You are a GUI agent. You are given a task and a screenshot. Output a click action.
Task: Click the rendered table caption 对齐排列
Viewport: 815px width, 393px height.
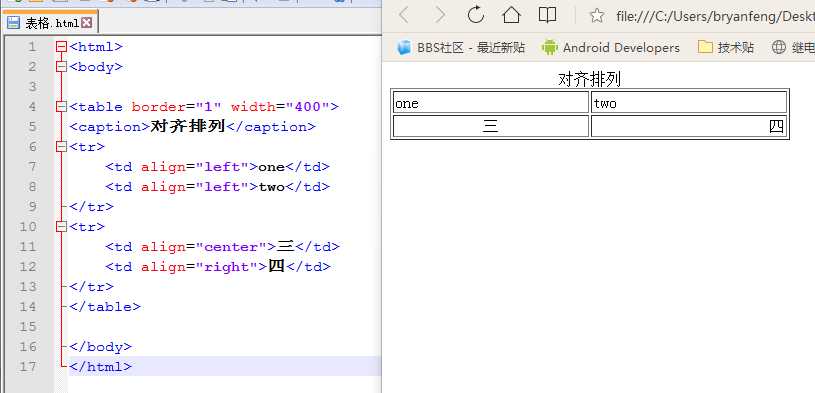(589, 80)
